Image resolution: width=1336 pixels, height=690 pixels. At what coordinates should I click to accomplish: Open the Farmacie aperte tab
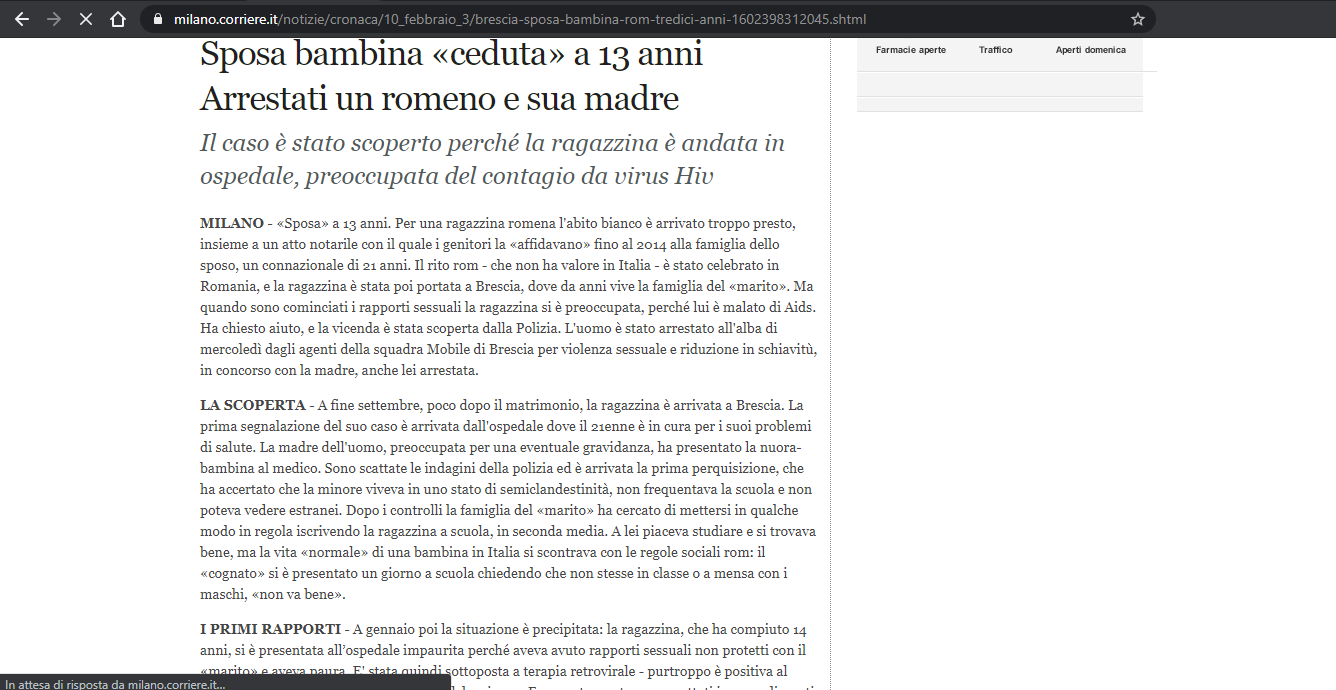tap(910, 50)
